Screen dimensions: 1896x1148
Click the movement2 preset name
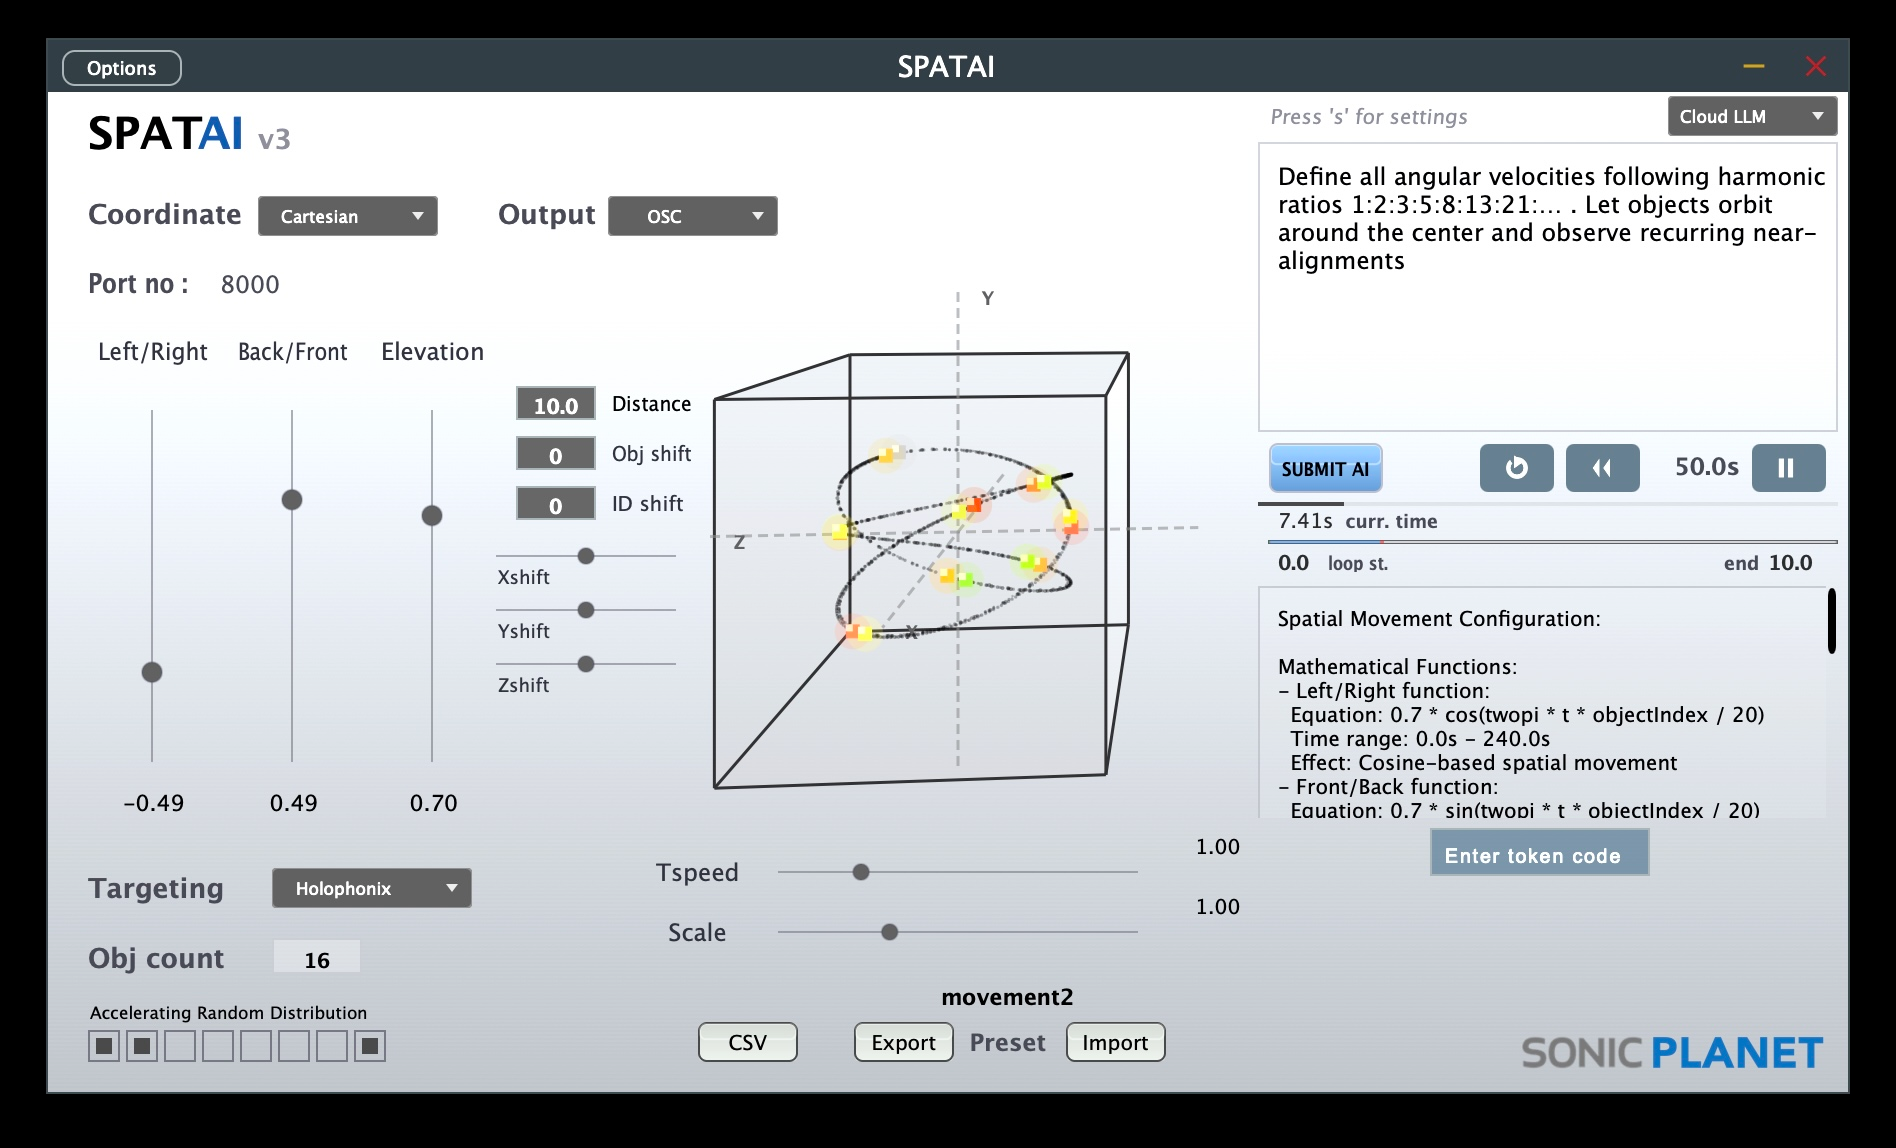click(1007, 997)
